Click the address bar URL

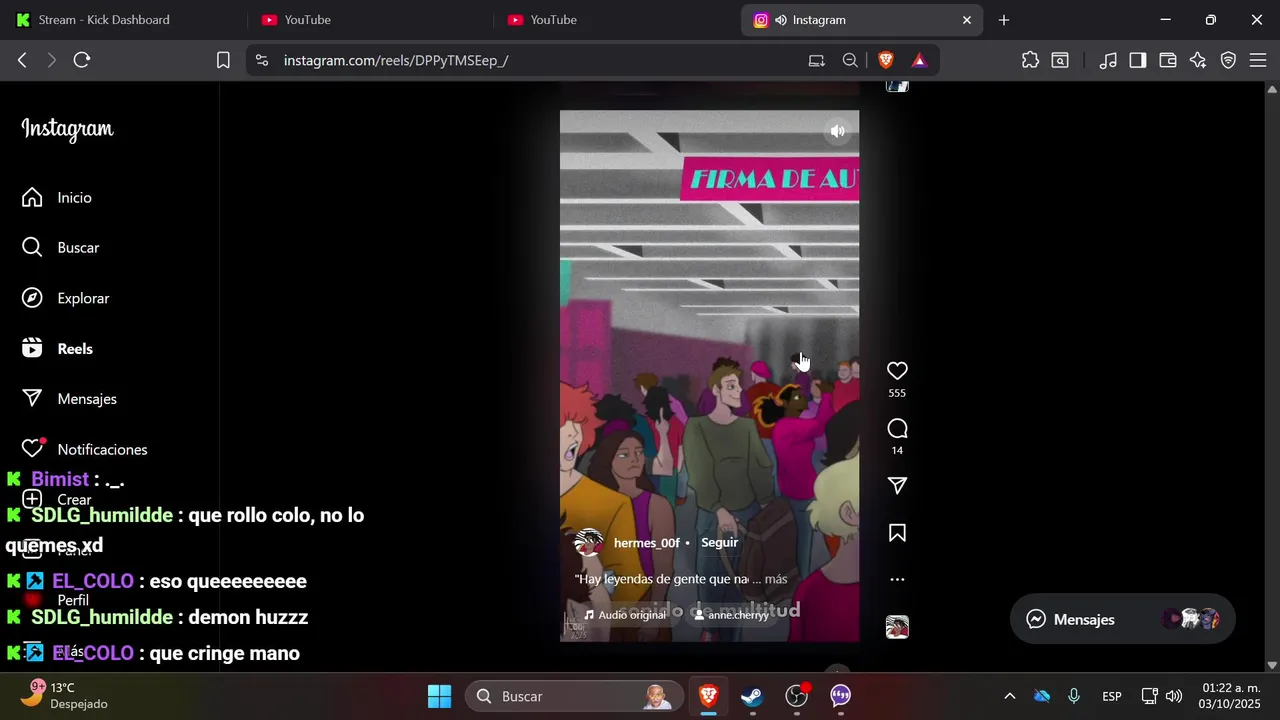pos(396,60)
